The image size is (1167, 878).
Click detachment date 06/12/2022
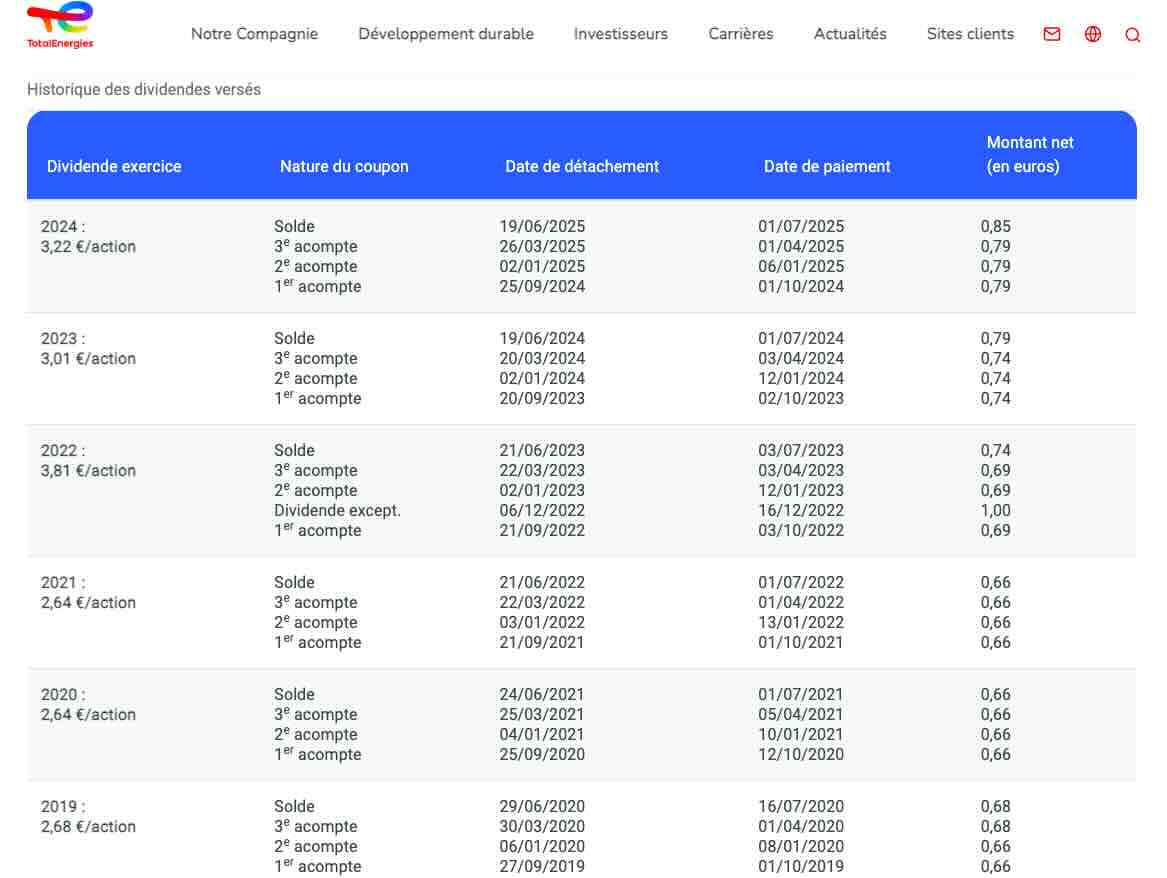pos(542,510)
